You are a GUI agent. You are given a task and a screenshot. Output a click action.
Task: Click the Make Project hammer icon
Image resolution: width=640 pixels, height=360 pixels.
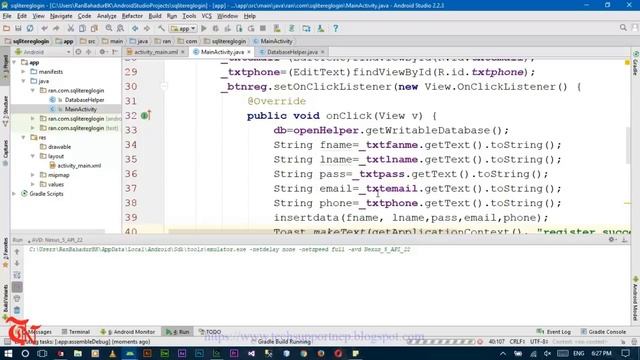(x=161, y=28)
